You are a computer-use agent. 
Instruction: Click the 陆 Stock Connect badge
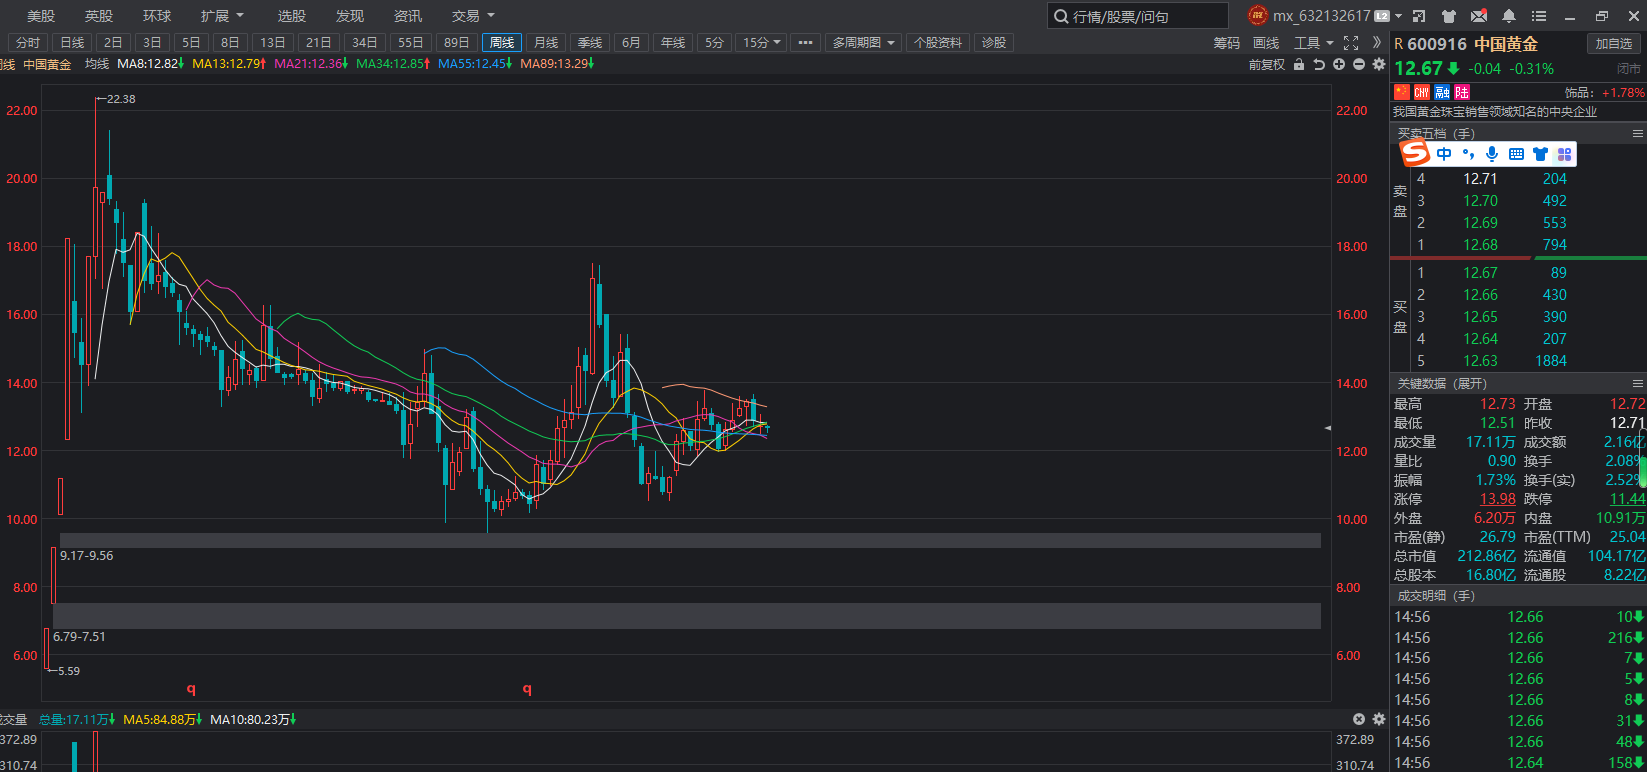pos(1462,92)
